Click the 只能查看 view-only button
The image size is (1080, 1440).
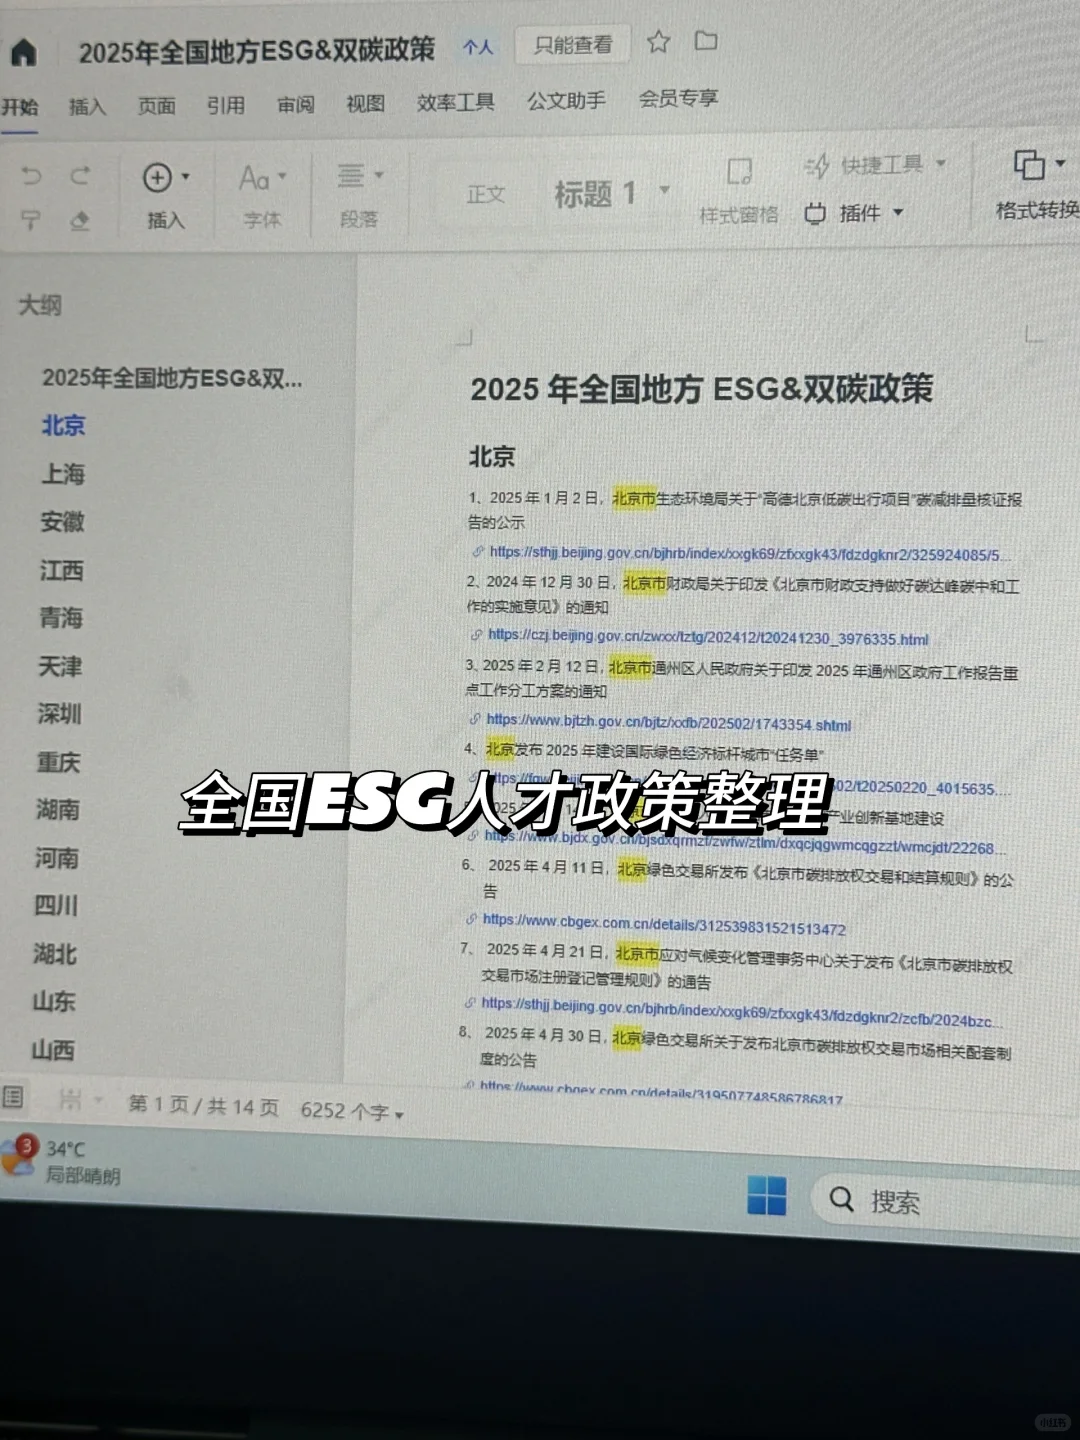(571, 43)
